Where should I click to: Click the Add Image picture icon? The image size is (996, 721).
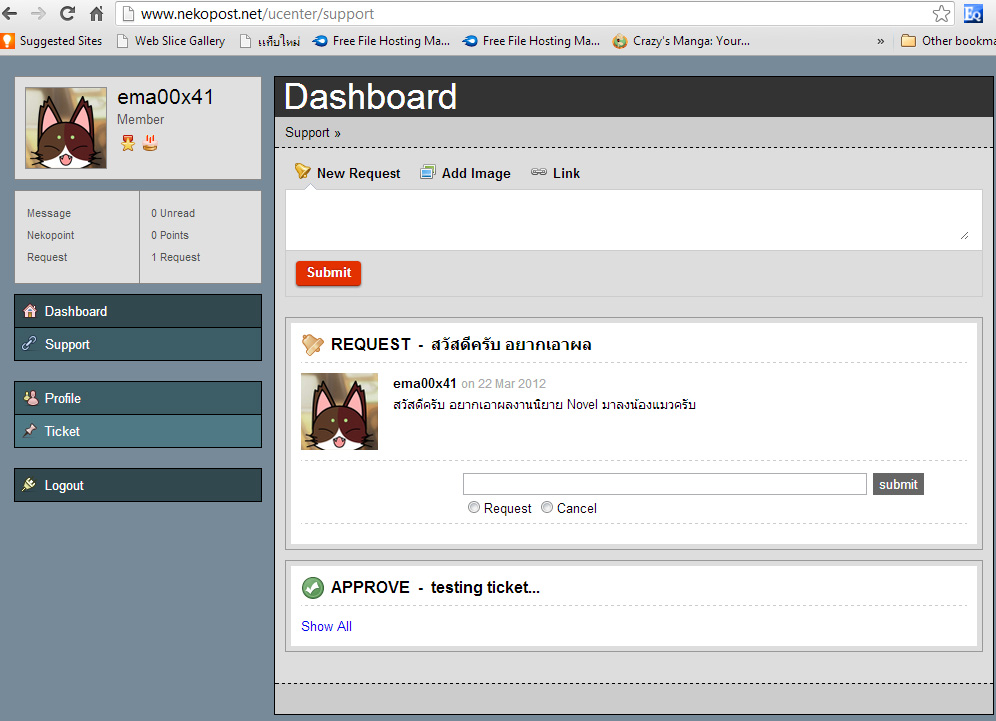point(427,172)
